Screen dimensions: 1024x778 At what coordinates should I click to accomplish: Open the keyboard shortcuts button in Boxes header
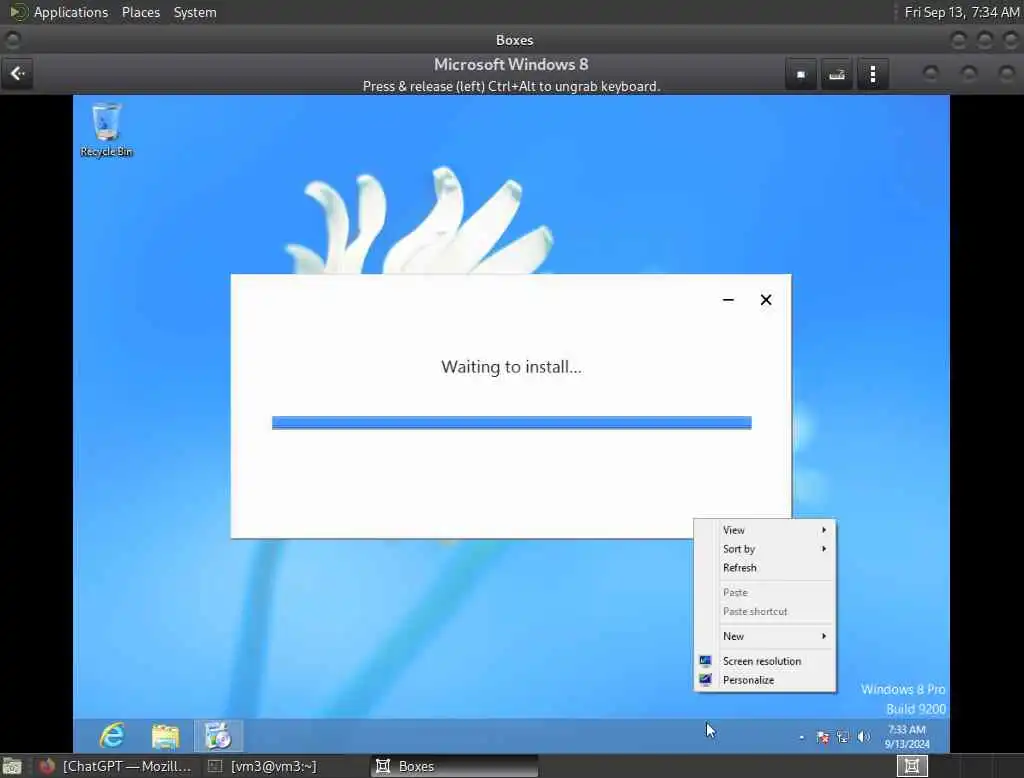click(837, 74)
